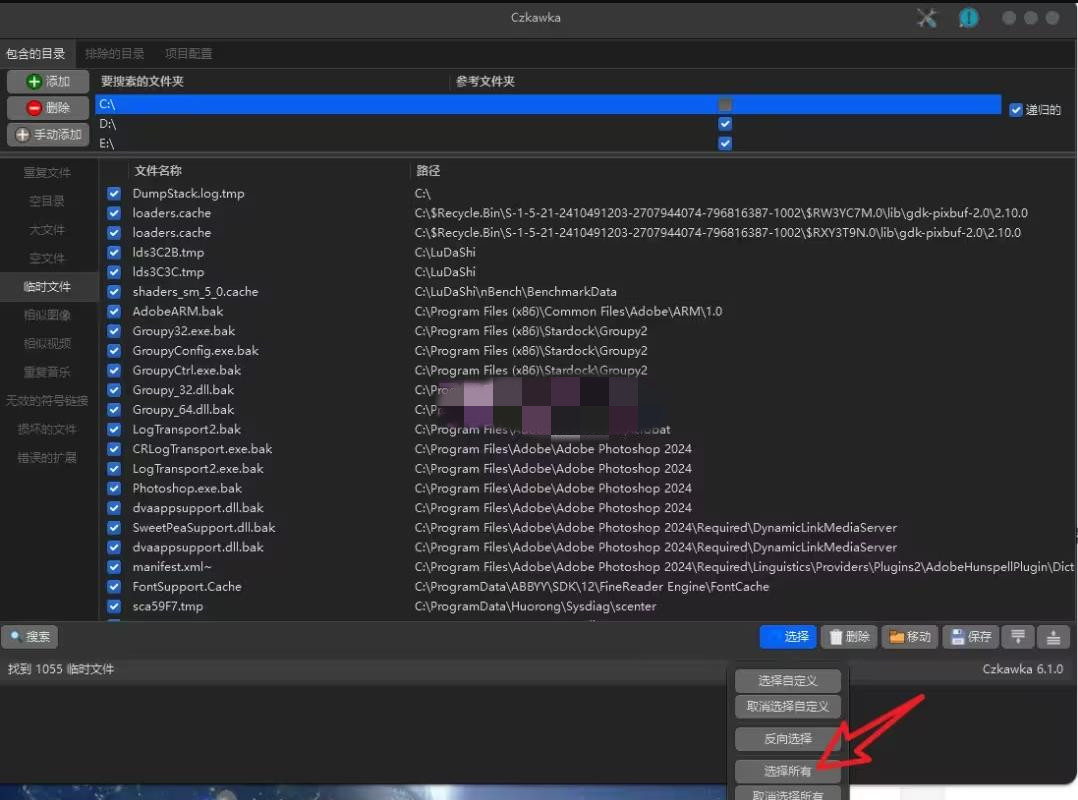Toggle the 递归的 recursive checkbox
Screen dimensions: 1078x800
1016,110
